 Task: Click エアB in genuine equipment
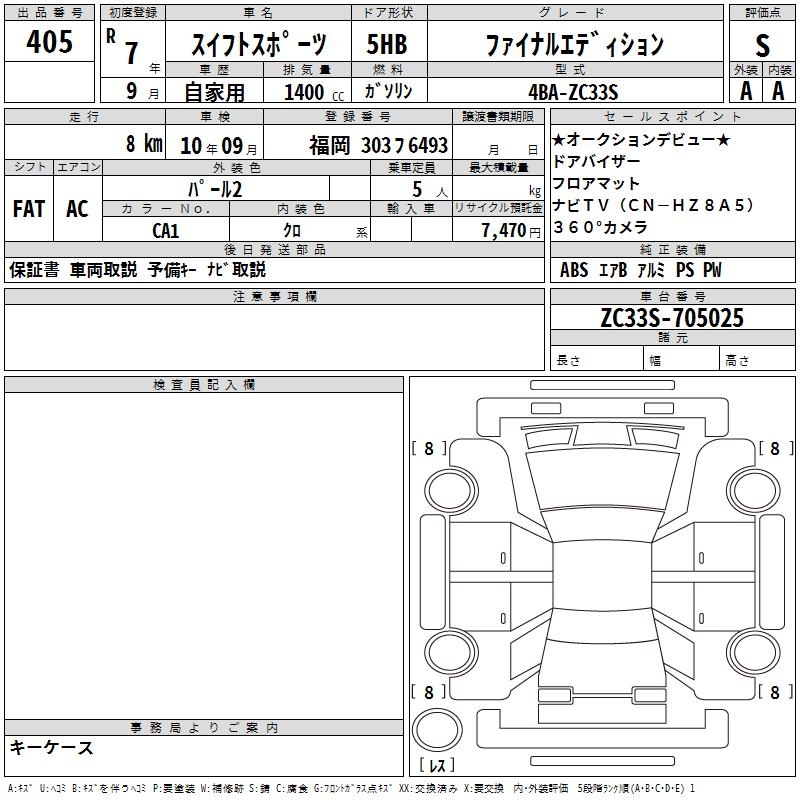pyautogui.click(x=613, y=270)
